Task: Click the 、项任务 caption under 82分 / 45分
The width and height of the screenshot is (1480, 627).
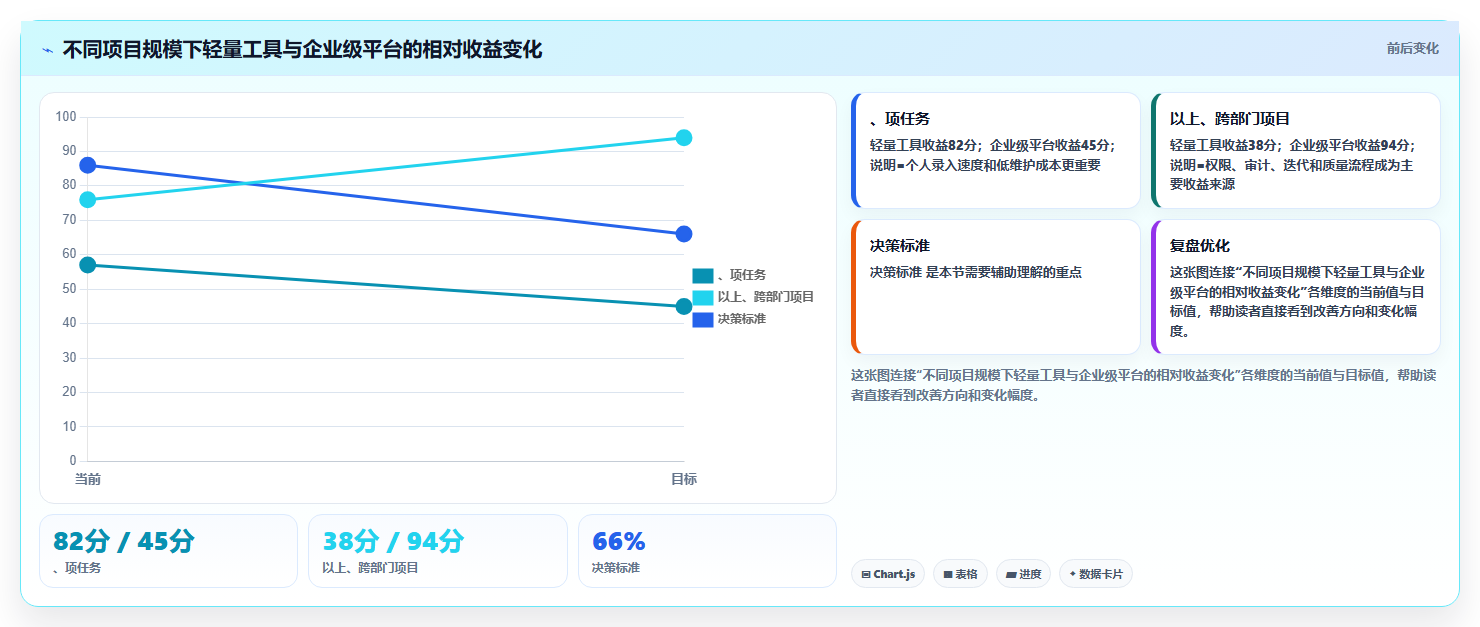Action: (x=77, y=568)
